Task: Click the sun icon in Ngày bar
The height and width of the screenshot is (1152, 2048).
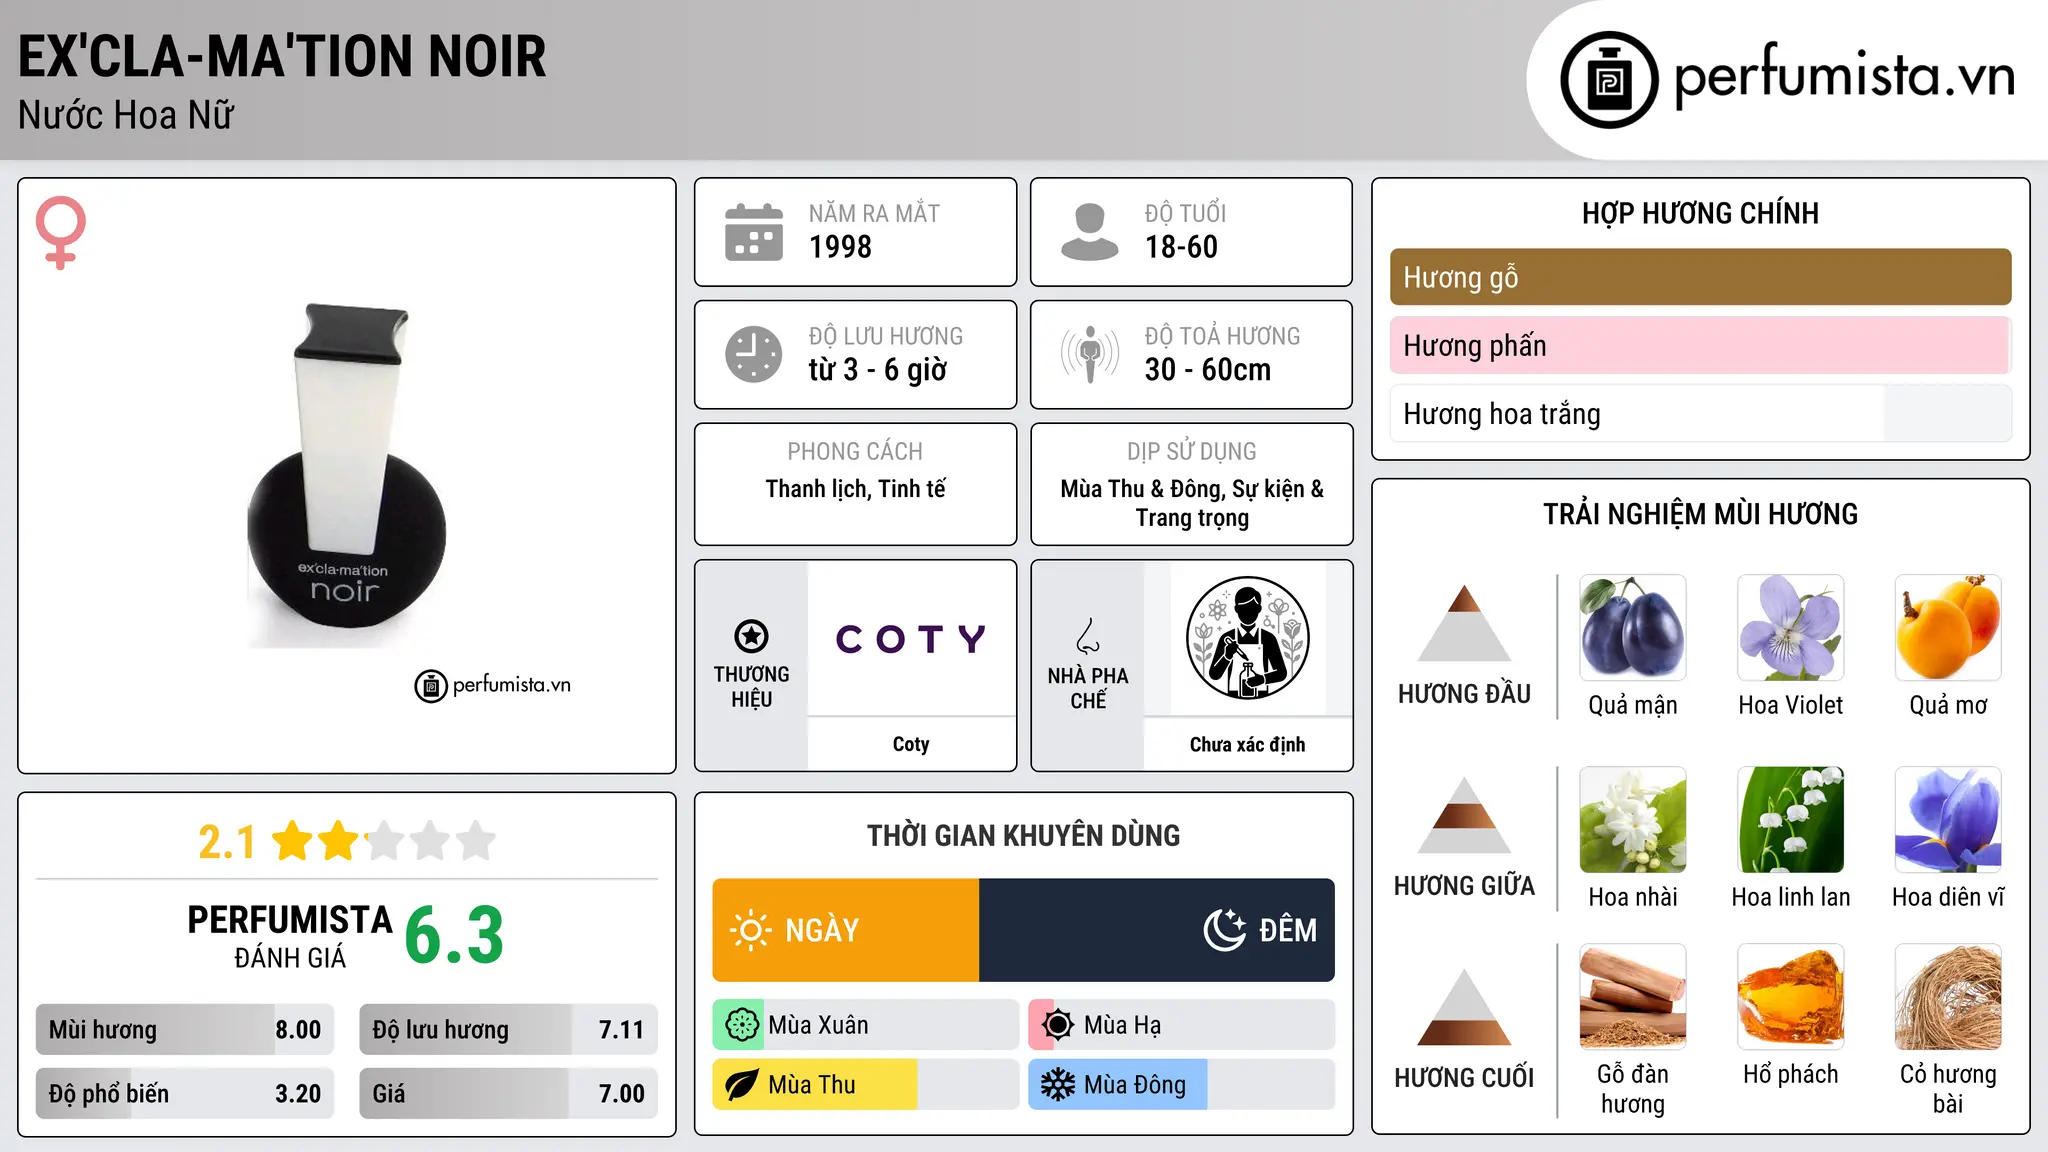Action: pos(750,930)
